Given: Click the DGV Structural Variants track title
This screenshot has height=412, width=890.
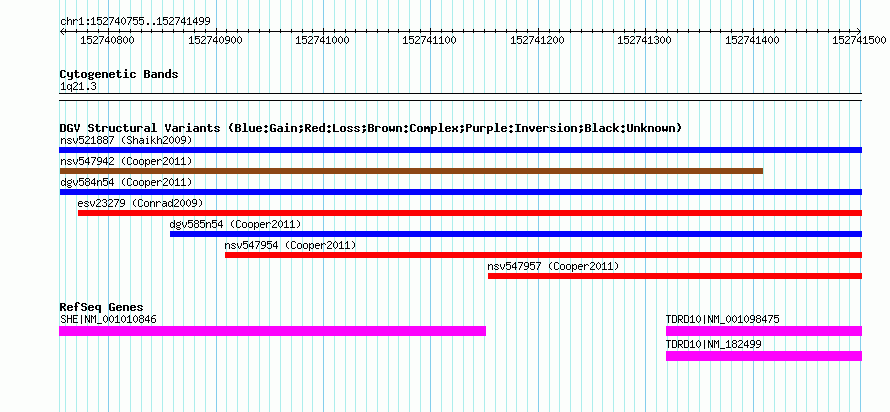Looking at the screenshot, I should tap(371, 128).
